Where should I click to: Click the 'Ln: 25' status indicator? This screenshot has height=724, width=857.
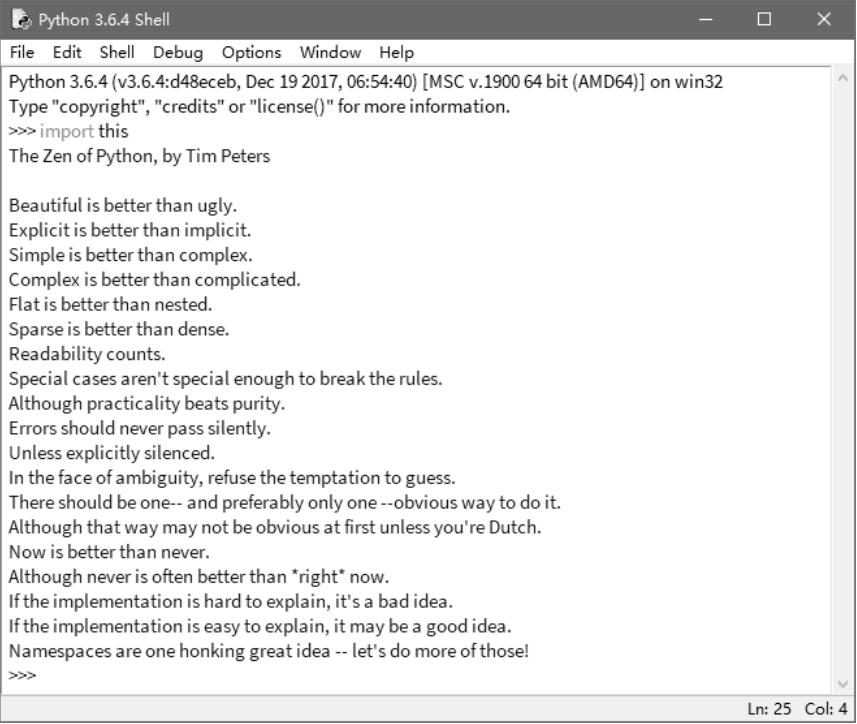click(769, 709)
